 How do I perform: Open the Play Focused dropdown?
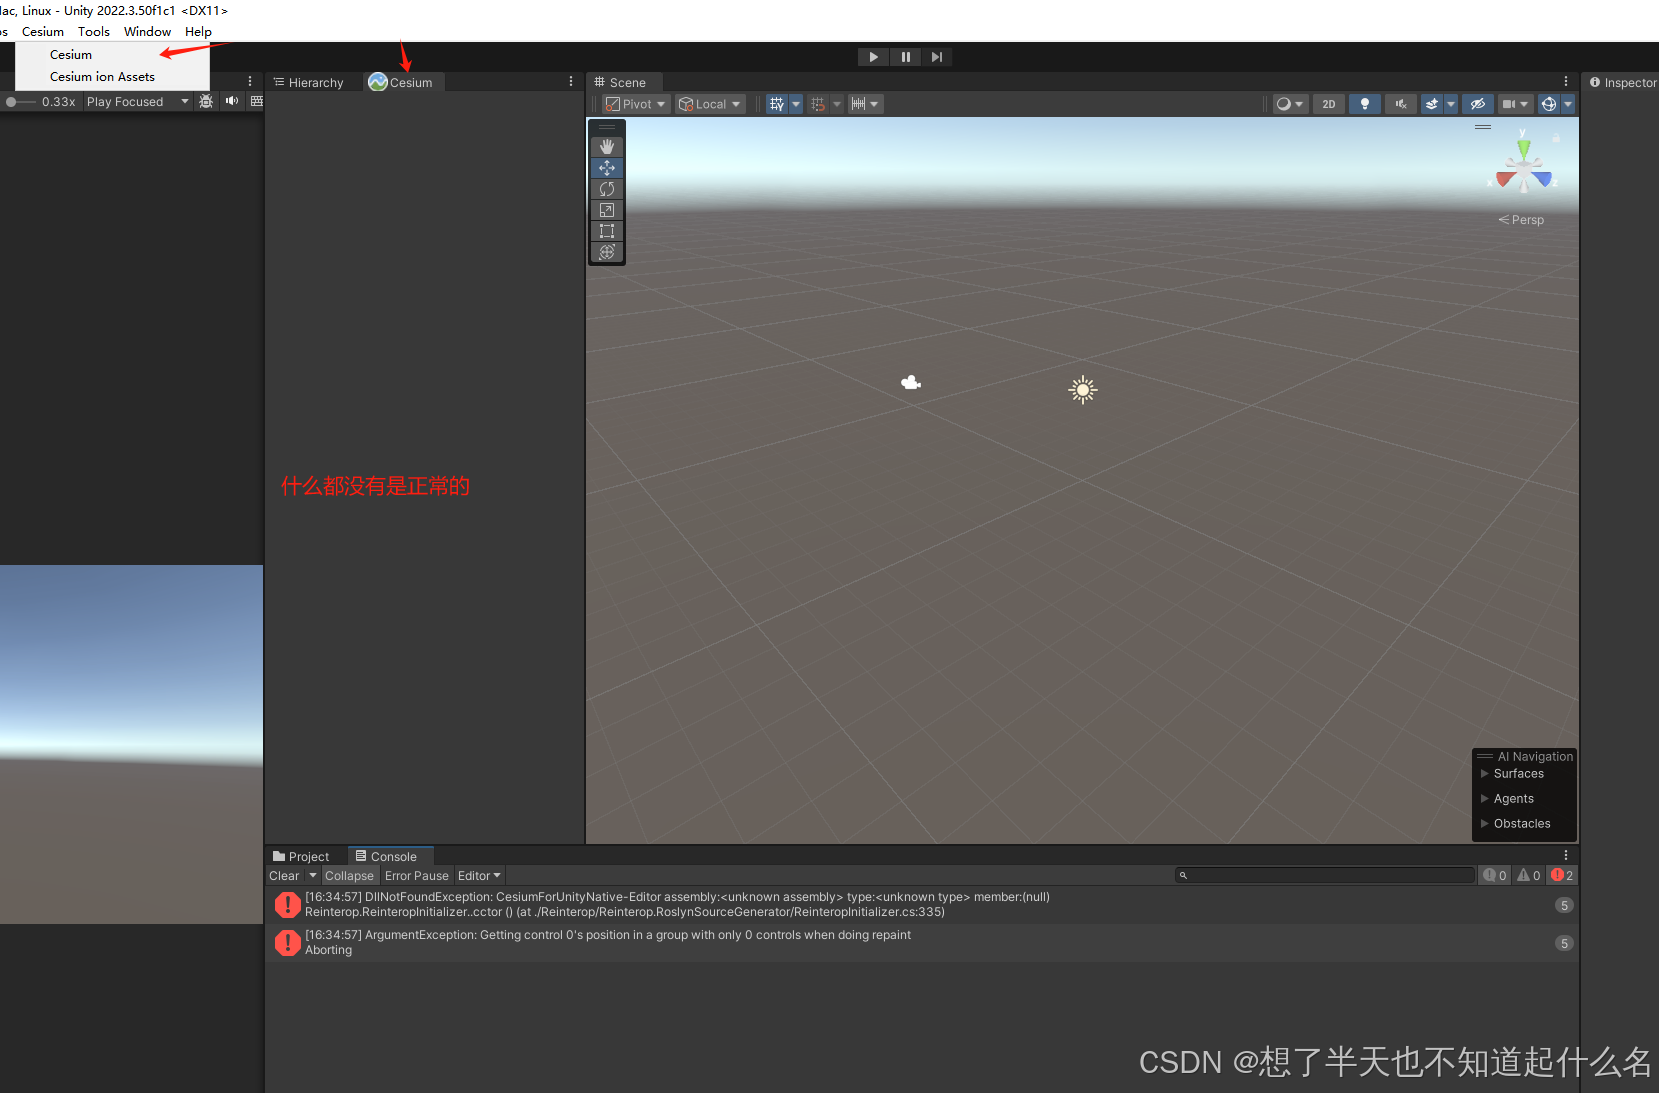[137, 101]
